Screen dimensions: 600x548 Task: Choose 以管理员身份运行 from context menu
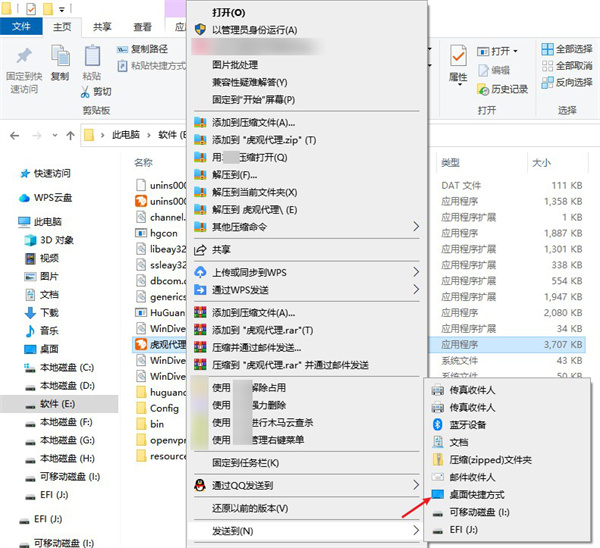tap(255, 30)
